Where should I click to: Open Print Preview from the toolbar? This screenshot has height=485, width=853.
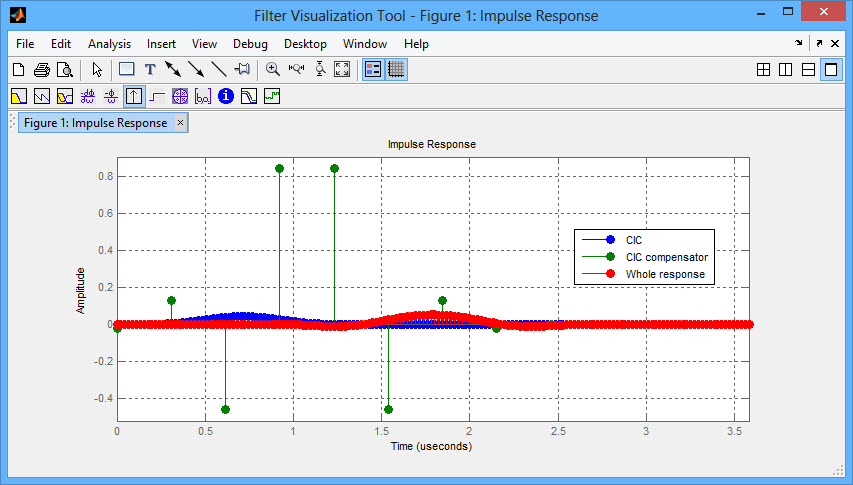click(65, 70)
